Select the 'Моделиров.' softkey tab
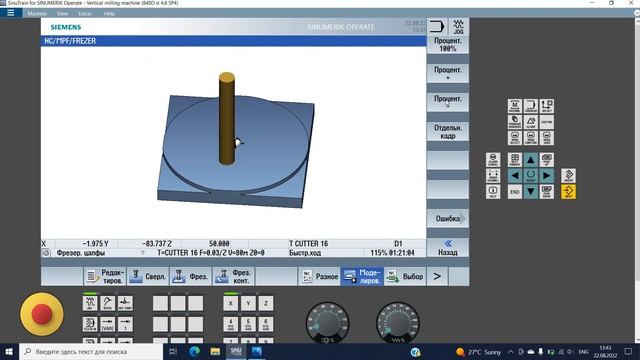 click(x=362, y=276)
